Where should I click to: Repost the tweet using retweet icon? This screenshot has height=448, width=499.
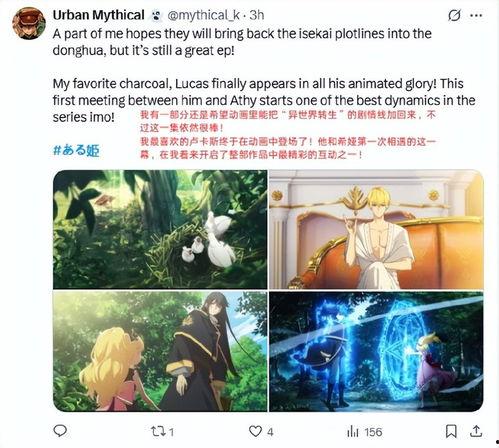point(158,432)
